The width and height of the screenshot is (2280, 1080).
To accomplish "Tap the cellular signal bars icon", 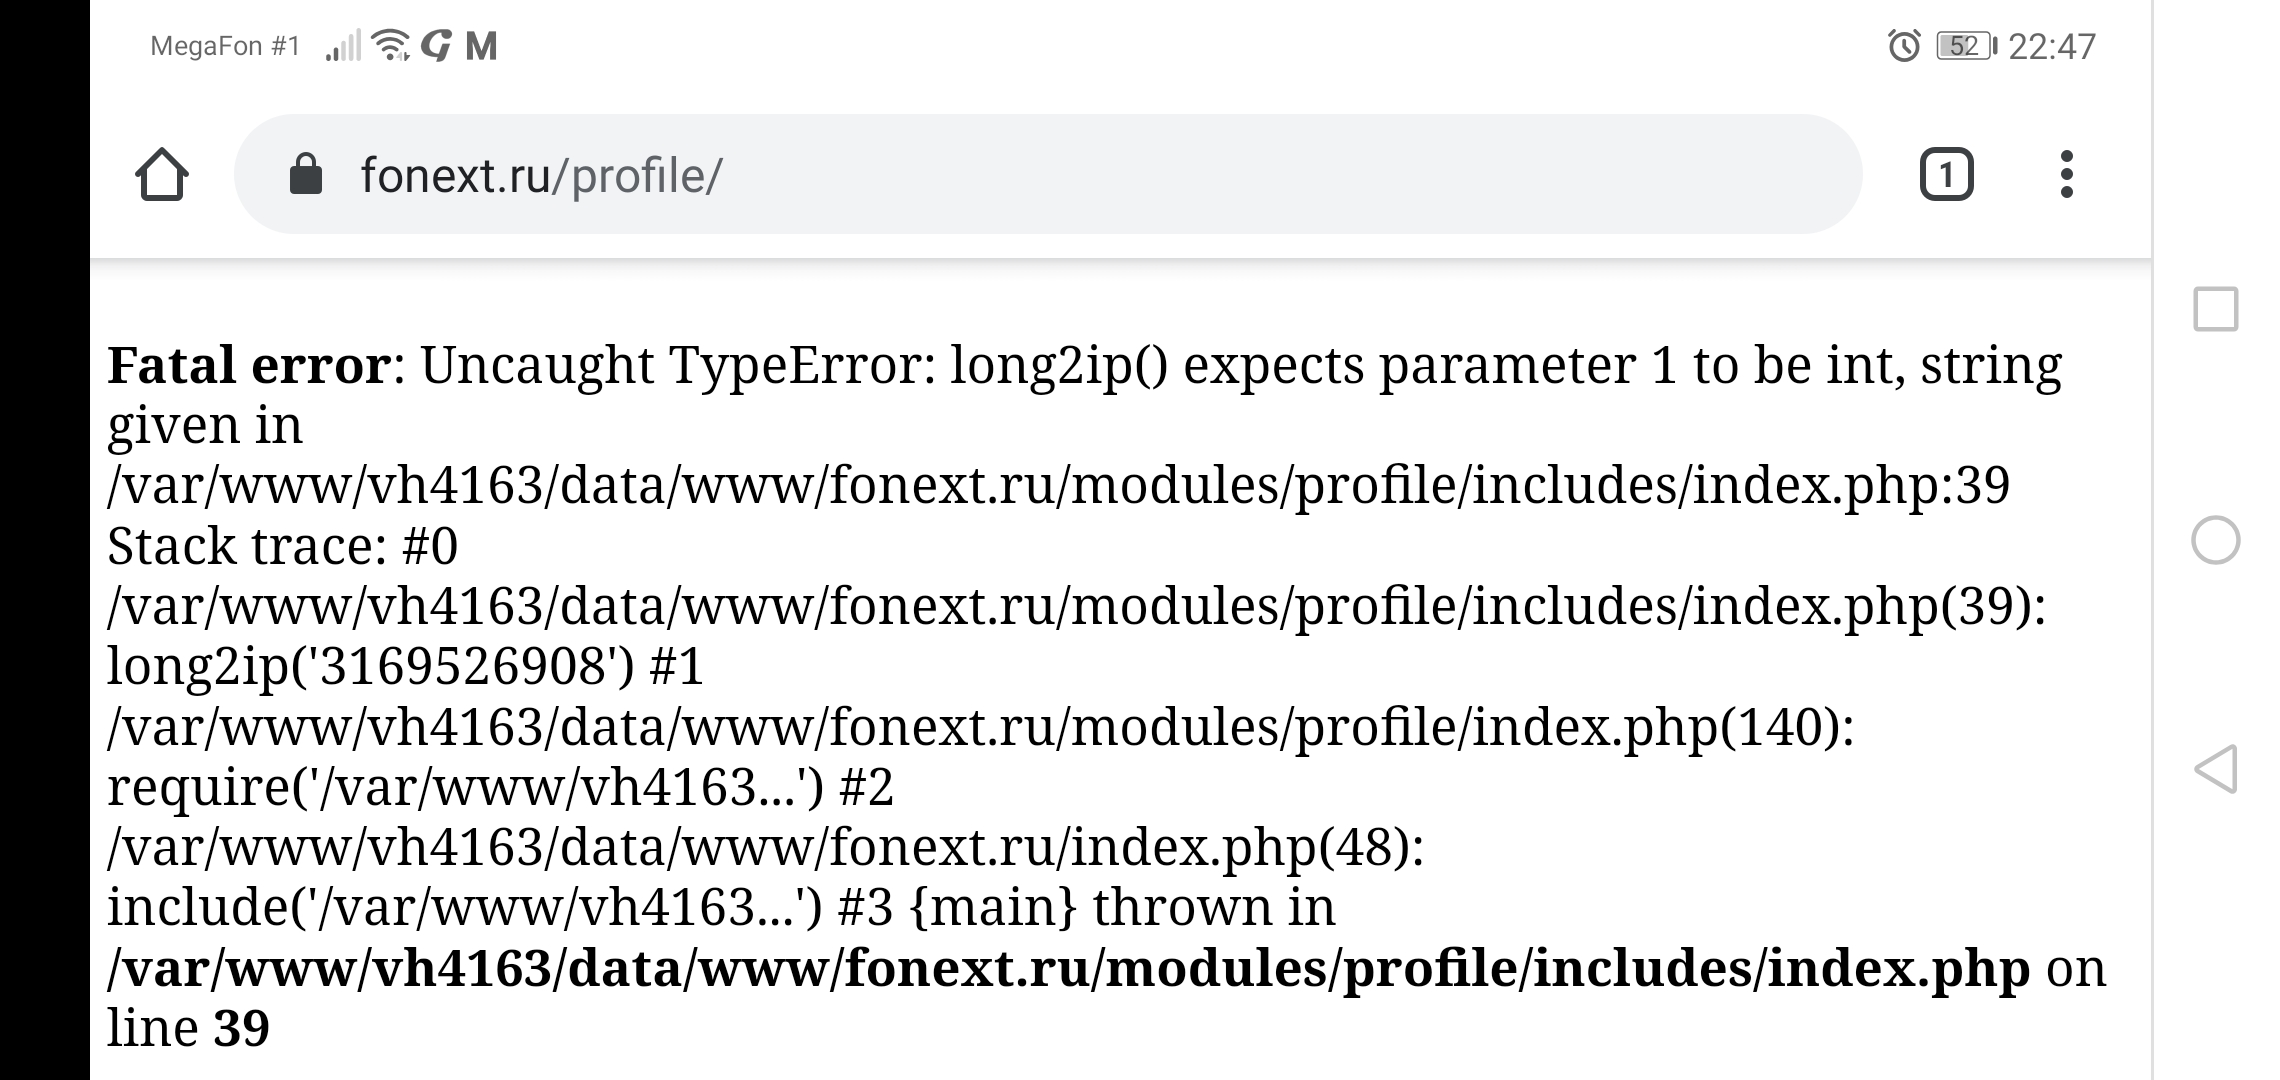I will click(343, 46).
